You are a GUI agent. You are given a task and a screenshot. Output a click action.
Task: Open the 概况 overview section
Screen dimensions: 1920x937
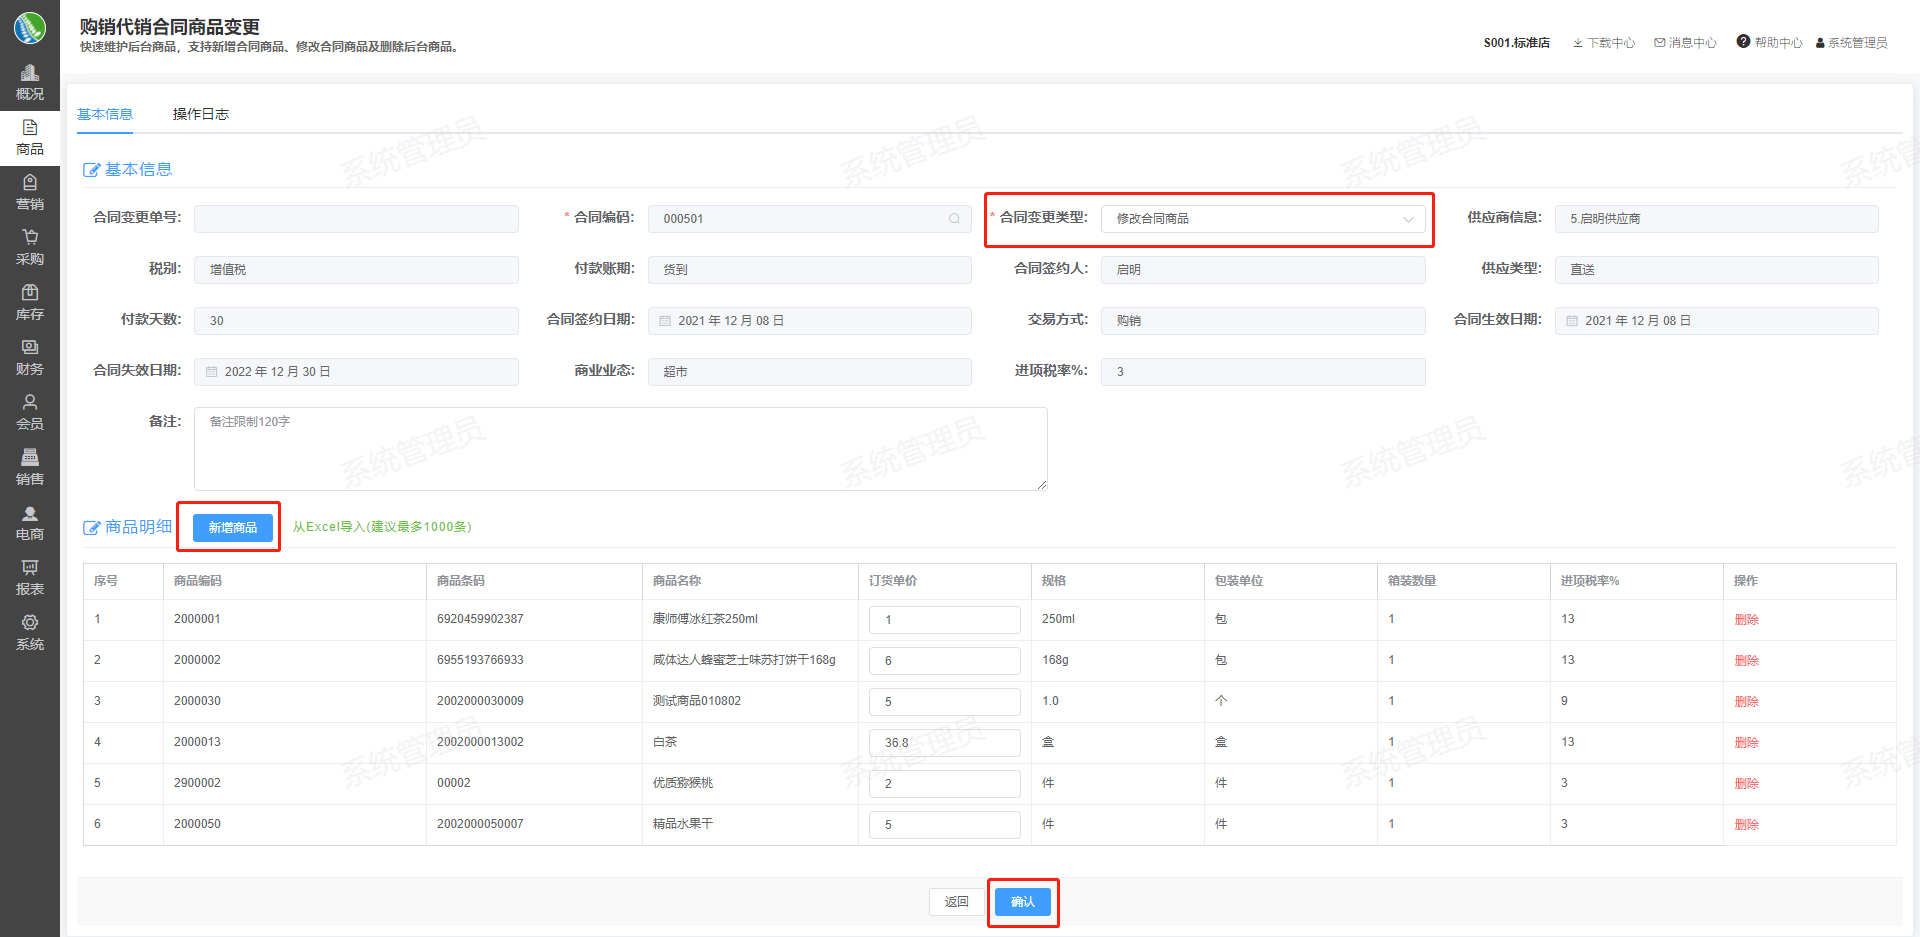(30, 83)
